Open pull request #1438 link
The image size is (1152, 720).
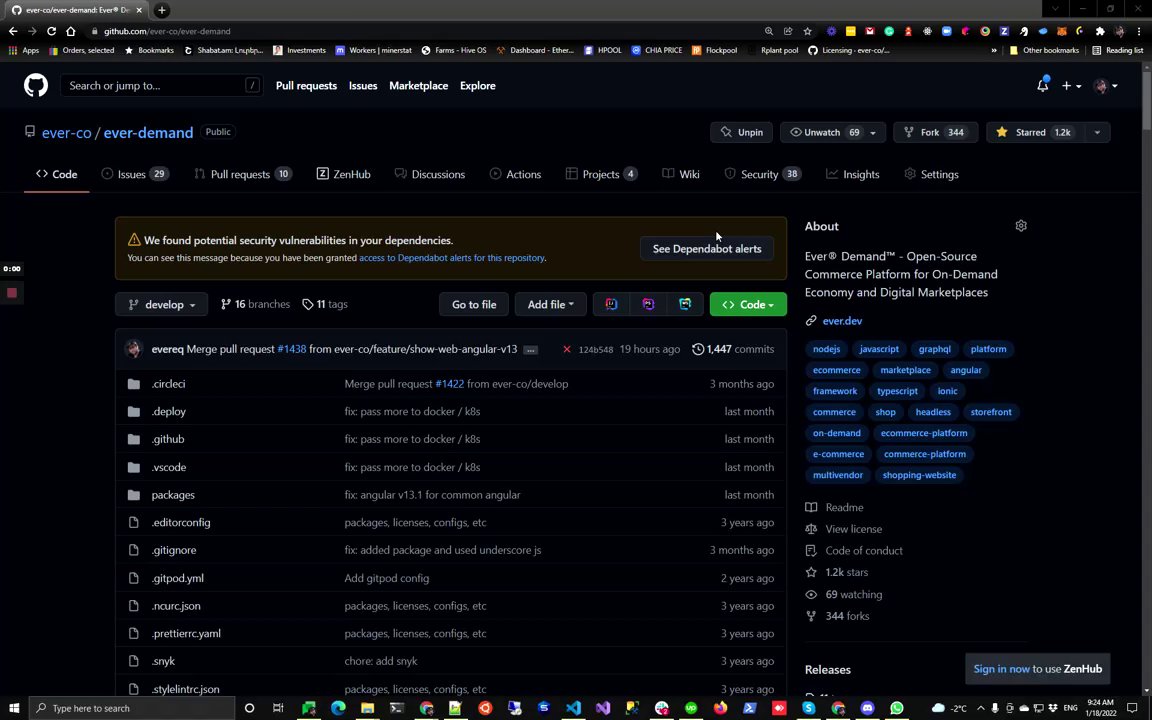(292, 349)
